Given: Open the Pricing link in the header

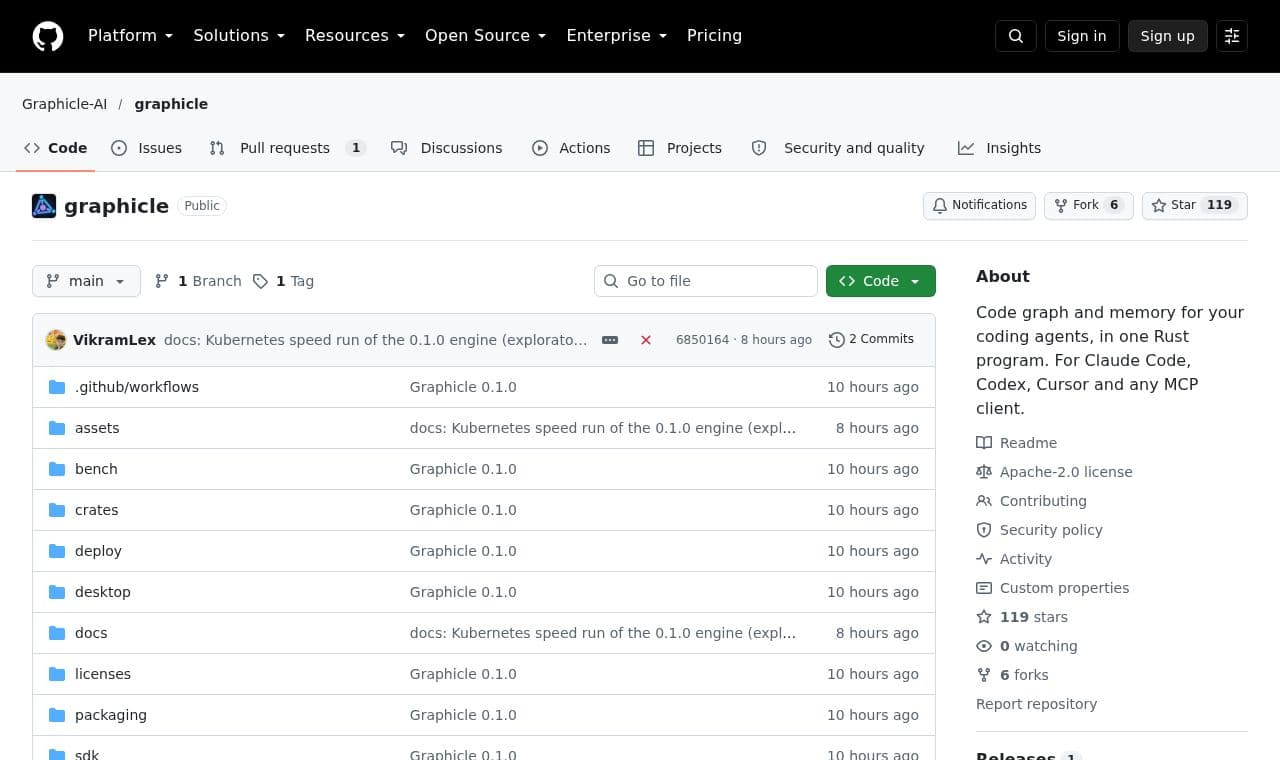Looking at the screenshot, I should [714, 36].
